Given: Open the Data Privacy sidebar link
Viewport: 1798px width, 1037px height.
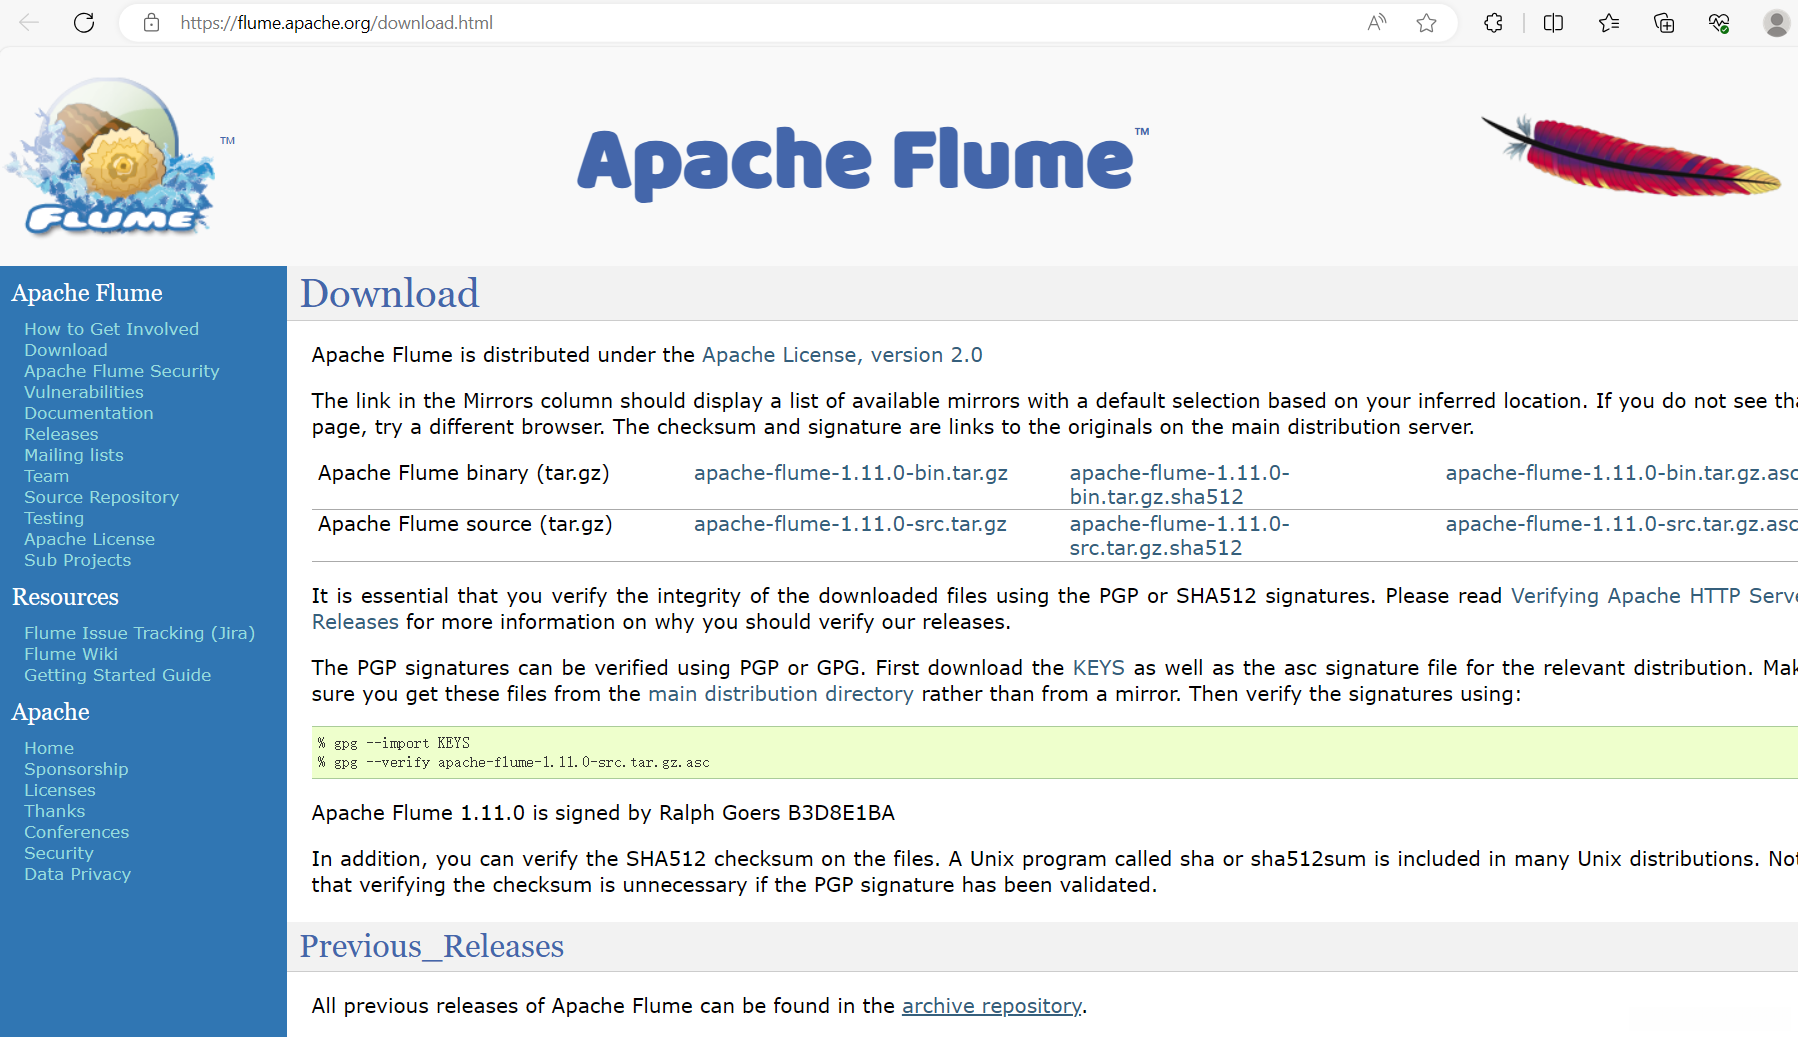Looking at the screenshot, I should [x=77, y=874].
